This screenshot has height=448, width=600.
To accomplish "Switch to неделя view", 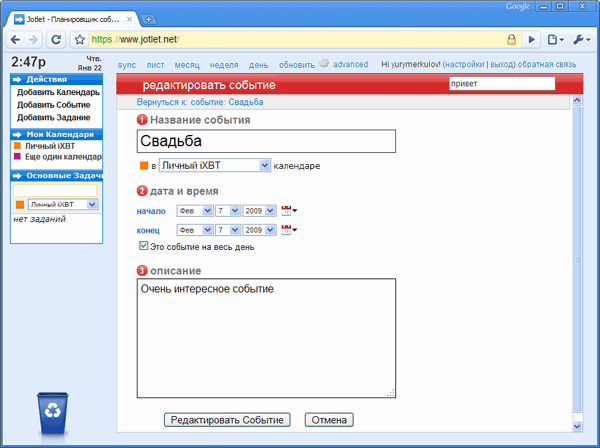I will click(x=224, y=65).
